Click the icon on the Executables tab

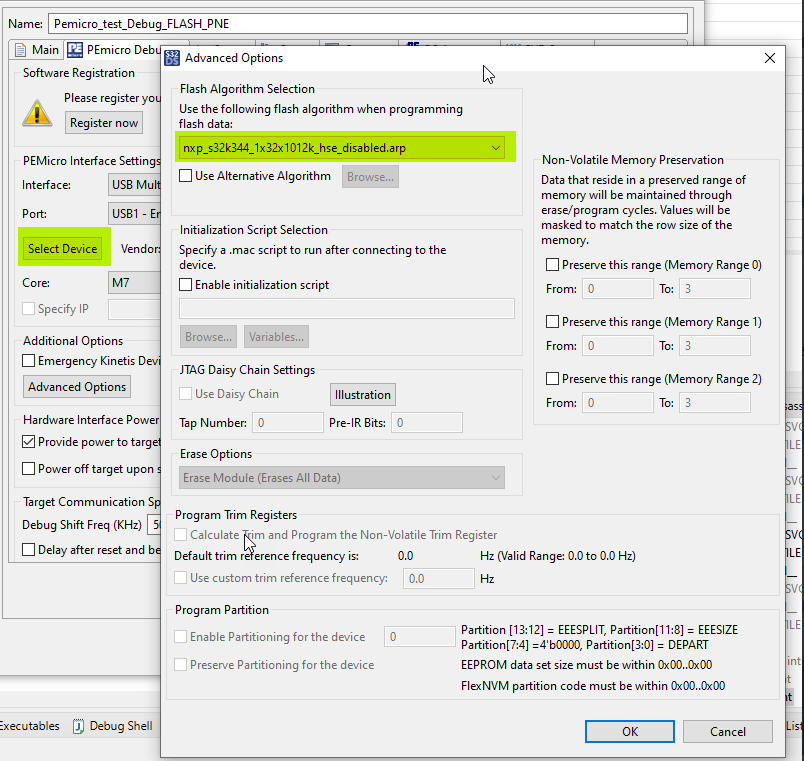pos(4,726)
